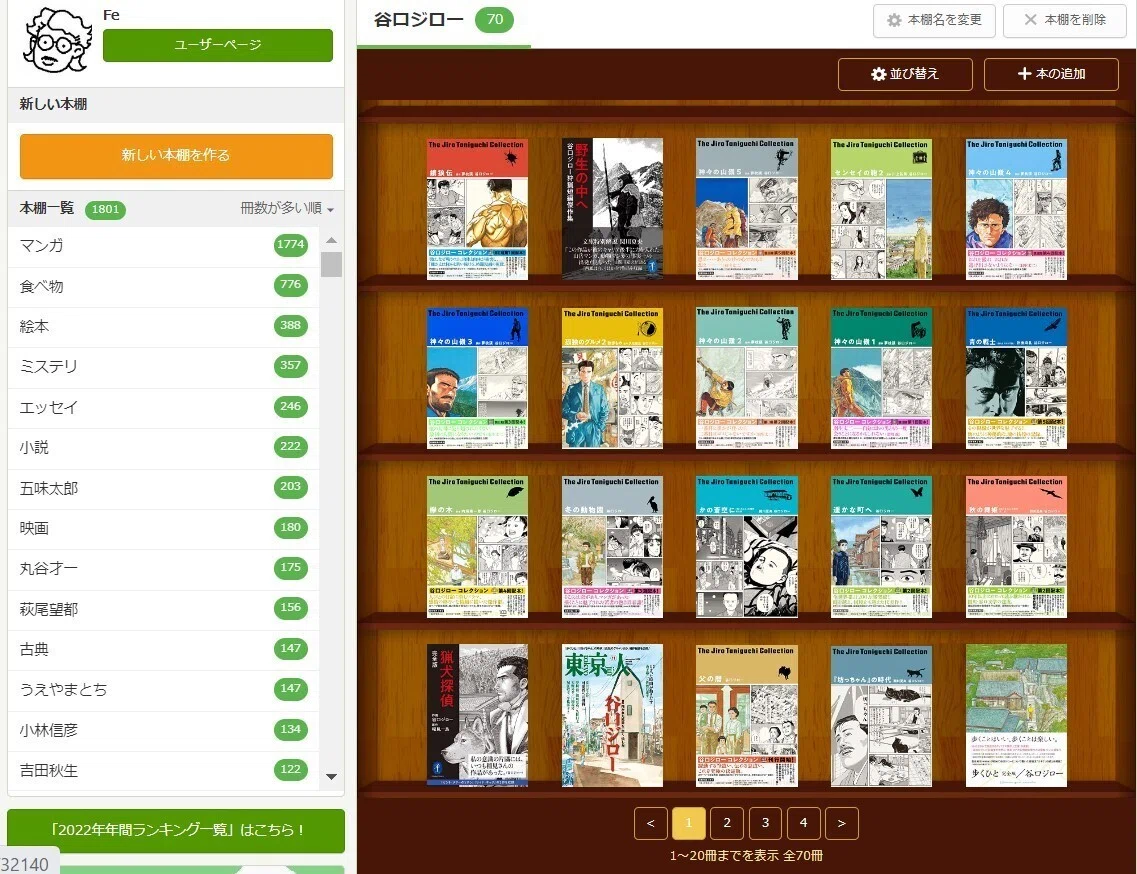Go to pagination page 4

click(x=803, y=823)
